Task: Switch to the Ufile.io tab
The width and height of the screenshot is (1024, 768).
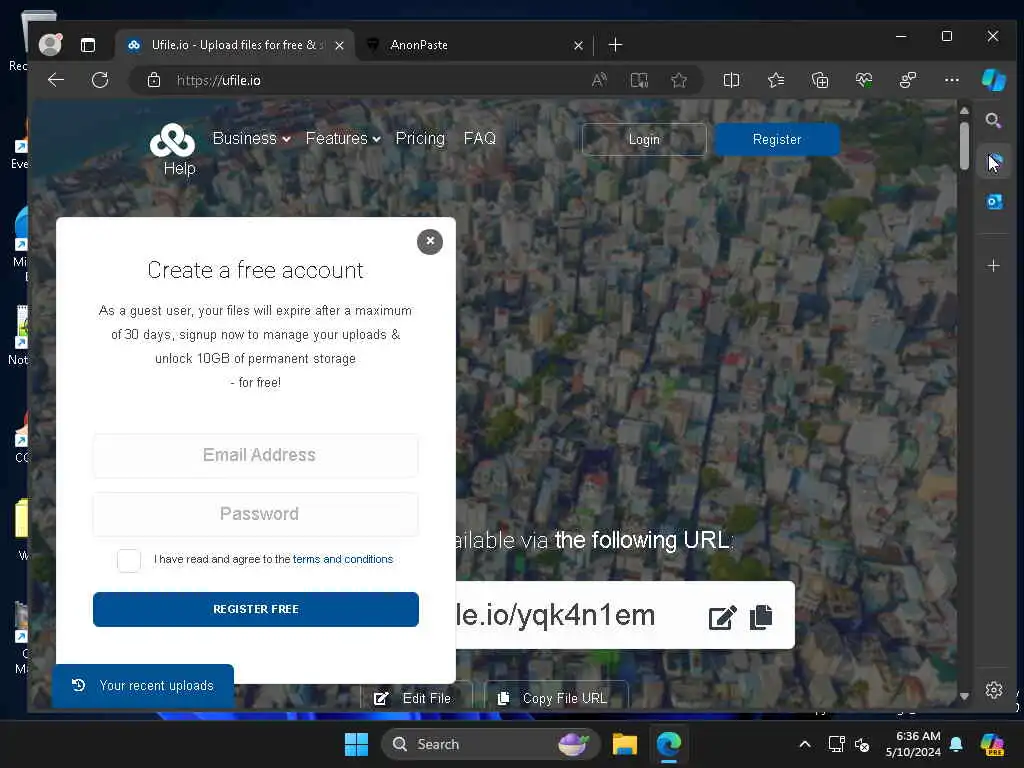Action: [235, 45]
